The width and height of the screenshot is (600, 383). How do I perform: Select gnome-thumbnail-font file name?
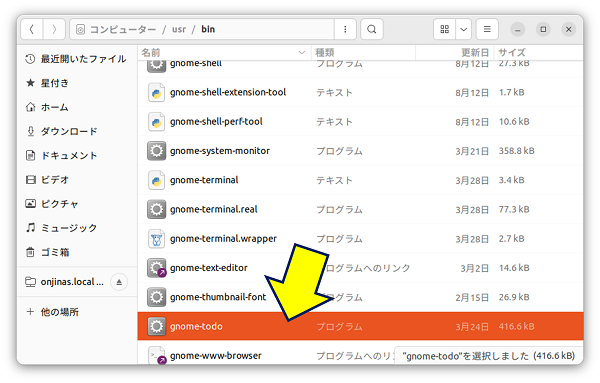click(218, 297)
